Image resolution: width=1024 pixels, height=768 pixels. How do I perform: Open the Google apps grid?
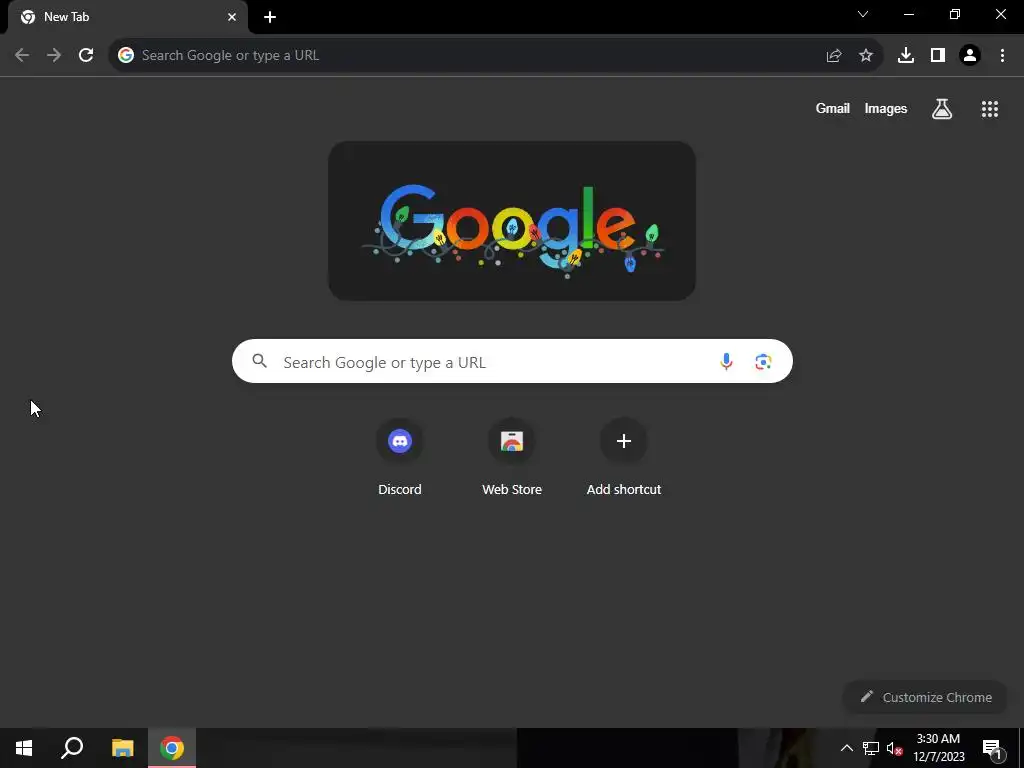coord(990,109)
